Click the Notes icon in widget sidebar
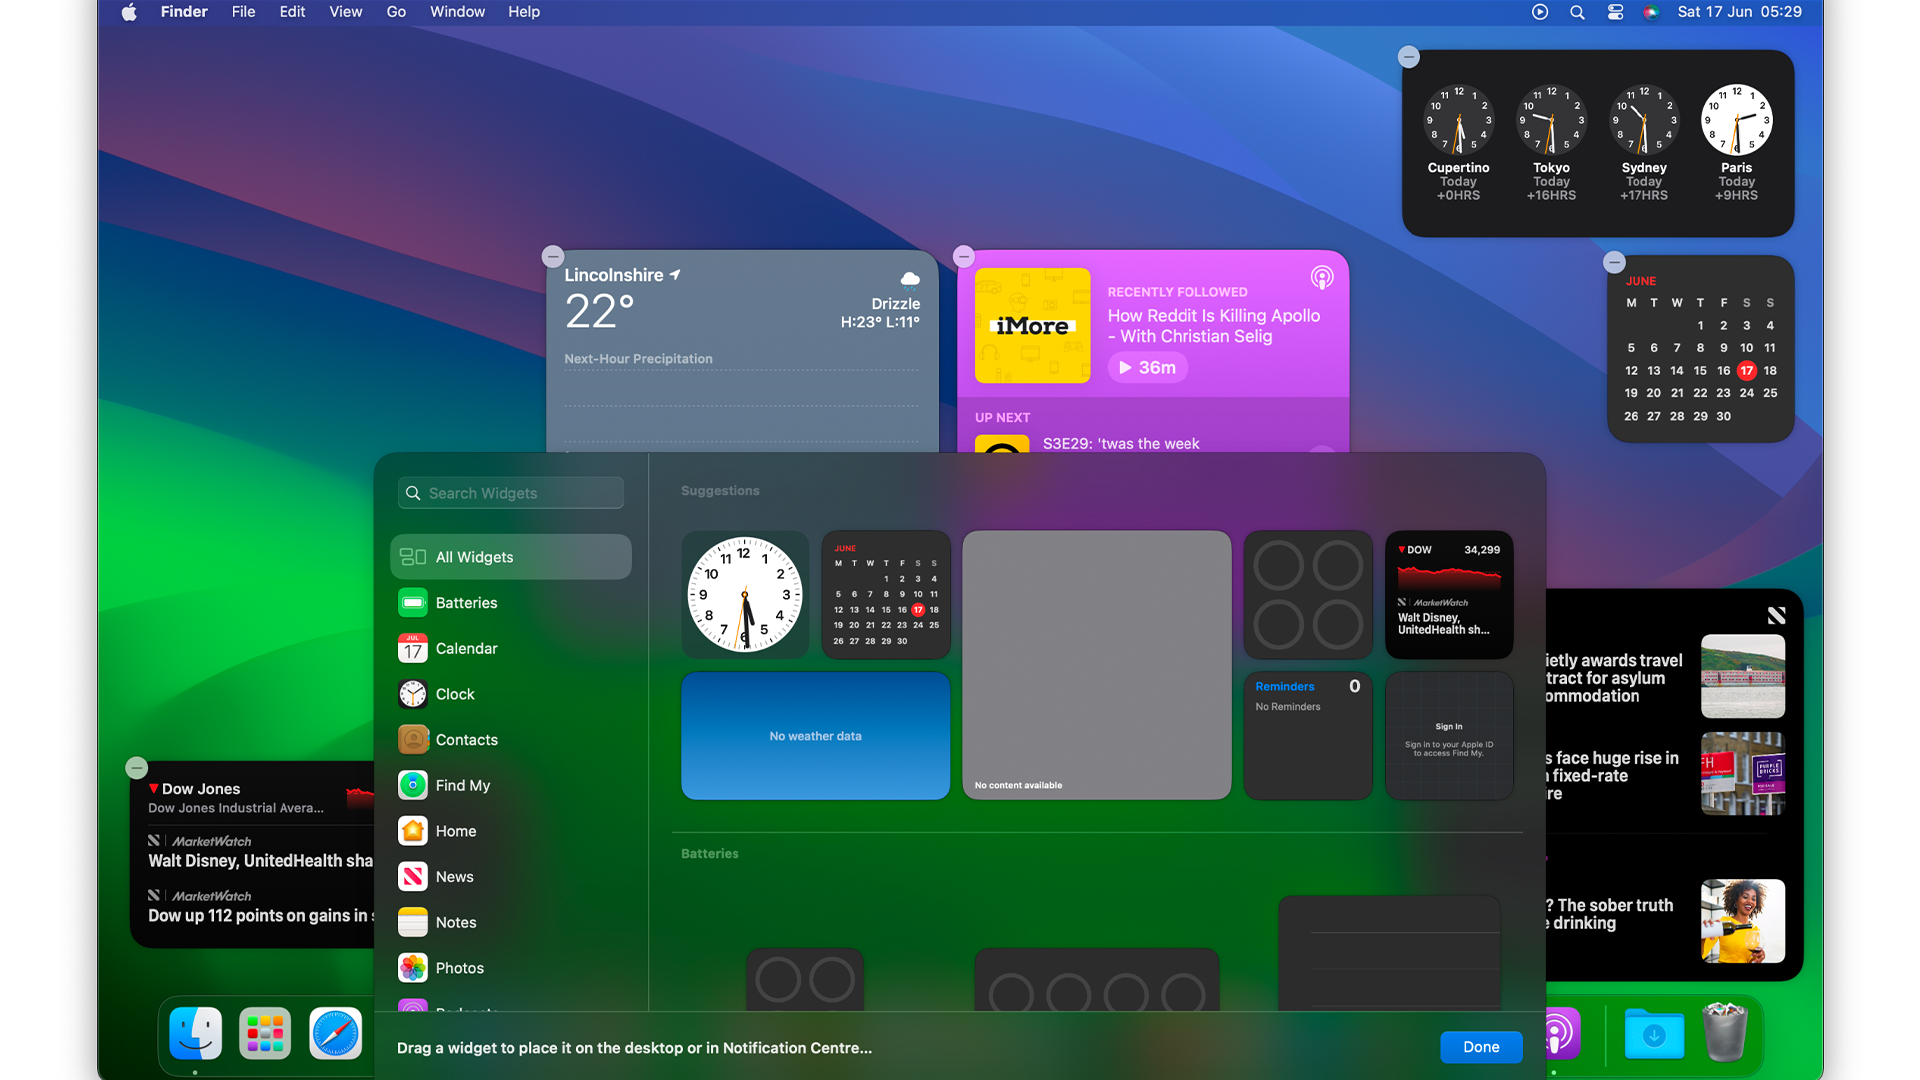This screenshot has height=1080, width=1920. click(x=413, y=920)
